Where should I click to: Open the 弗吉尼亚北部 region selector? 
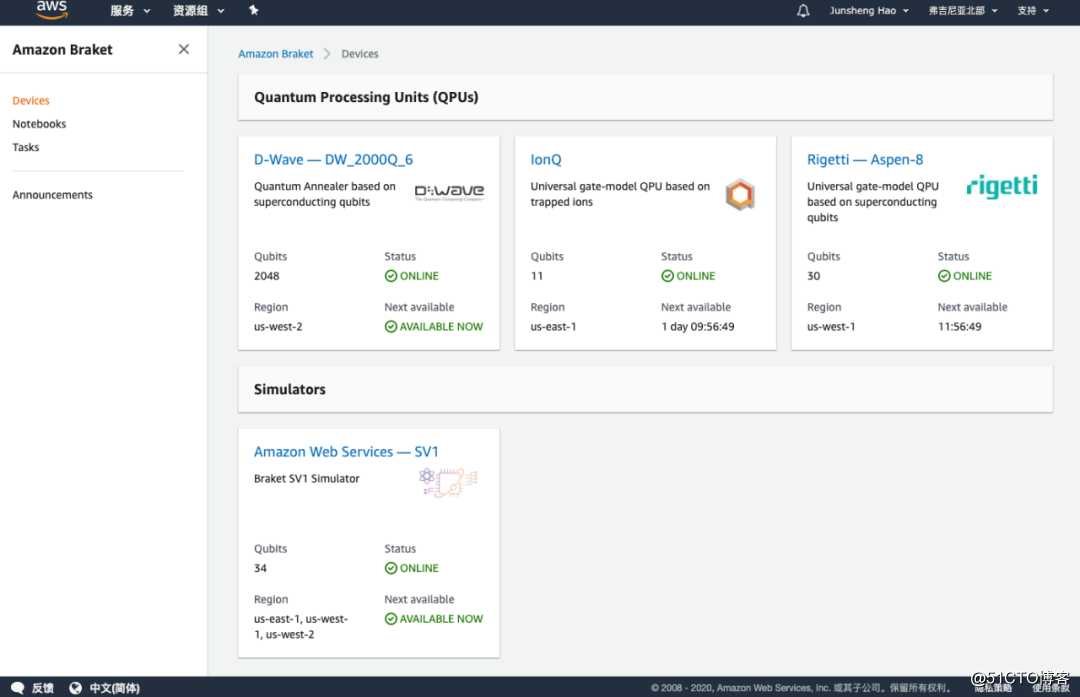click(962, 10)
